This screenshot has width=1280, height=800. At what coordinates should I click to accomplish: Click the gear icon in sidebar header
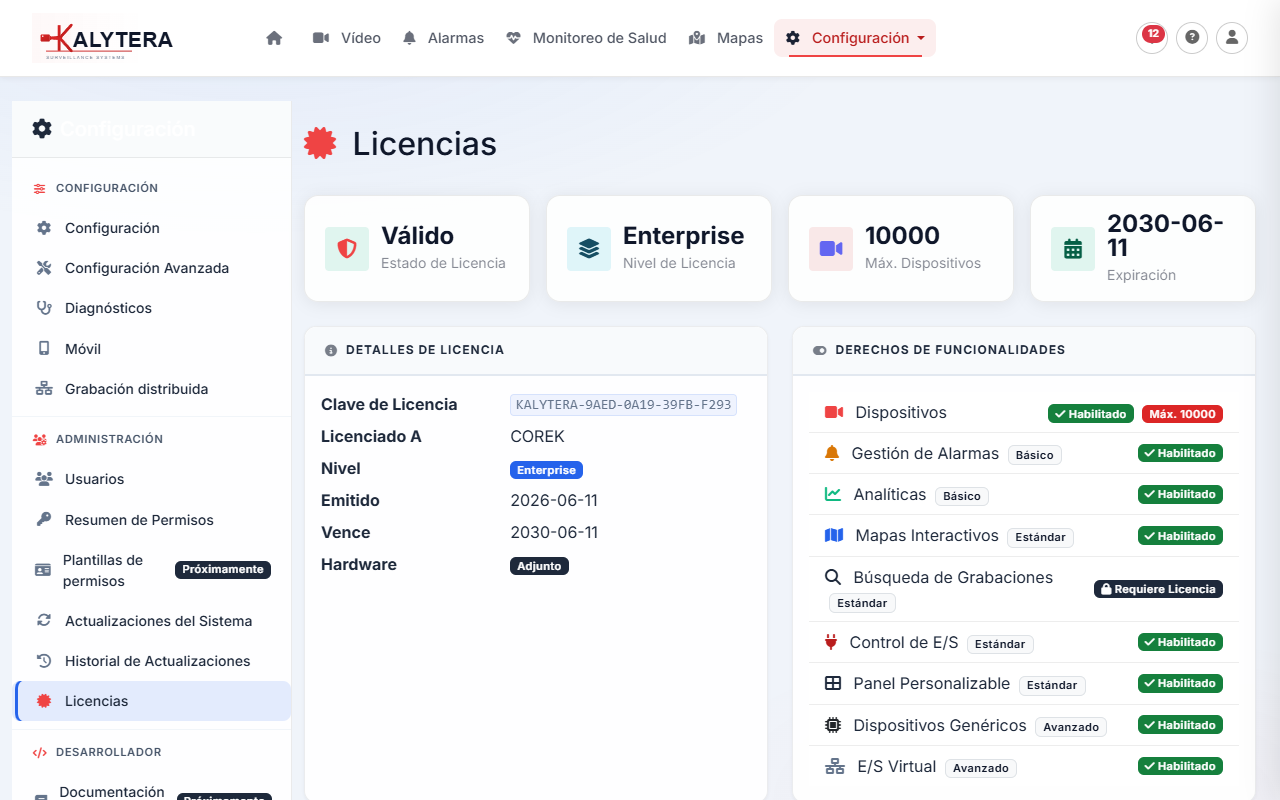pyautogui.click(x=42, y=129)
